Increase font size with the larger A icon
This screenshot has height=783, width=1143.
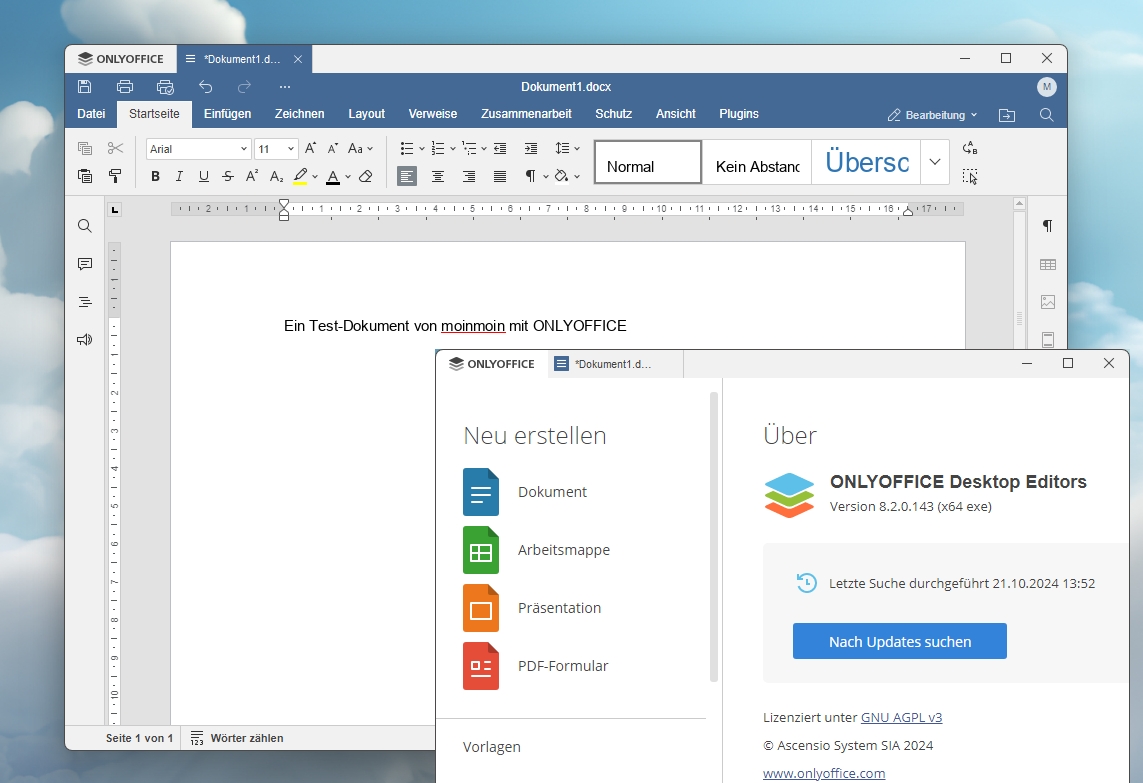pos(311,149)
